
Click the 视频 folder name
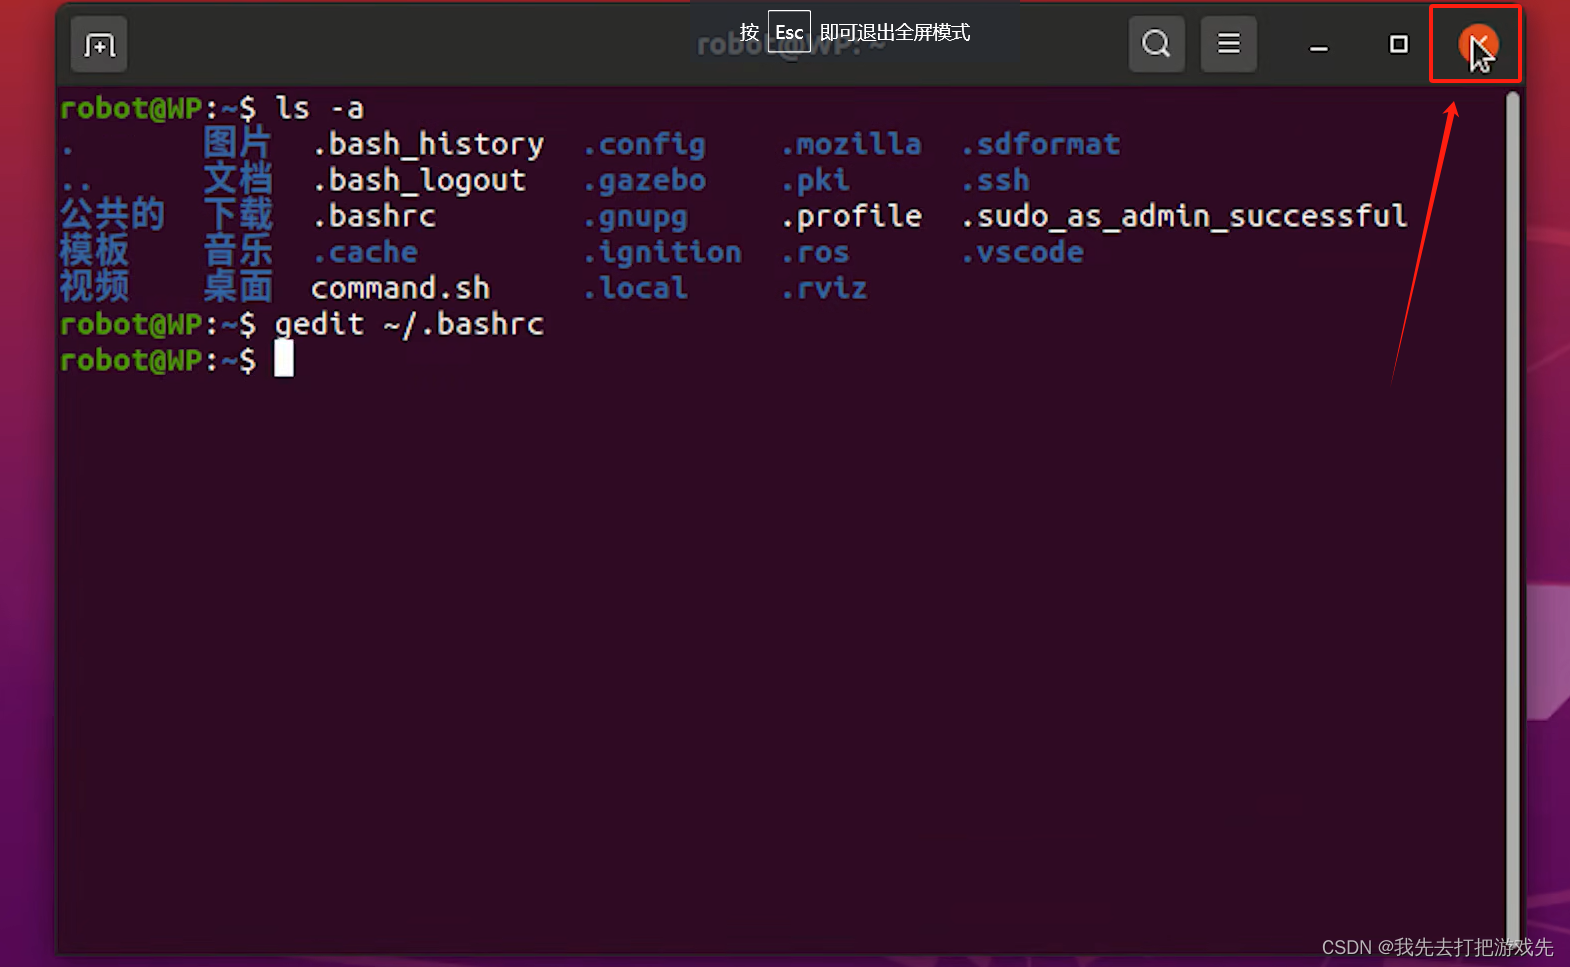coord(94,287)
